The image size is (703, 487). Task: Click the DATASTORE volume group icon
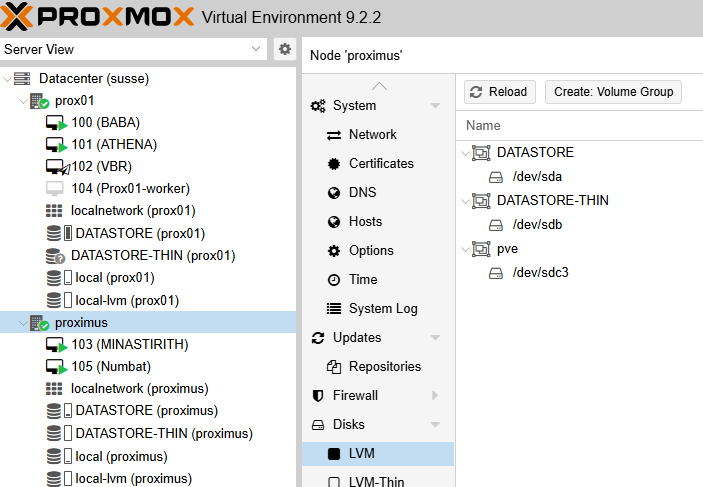[481, 153]
